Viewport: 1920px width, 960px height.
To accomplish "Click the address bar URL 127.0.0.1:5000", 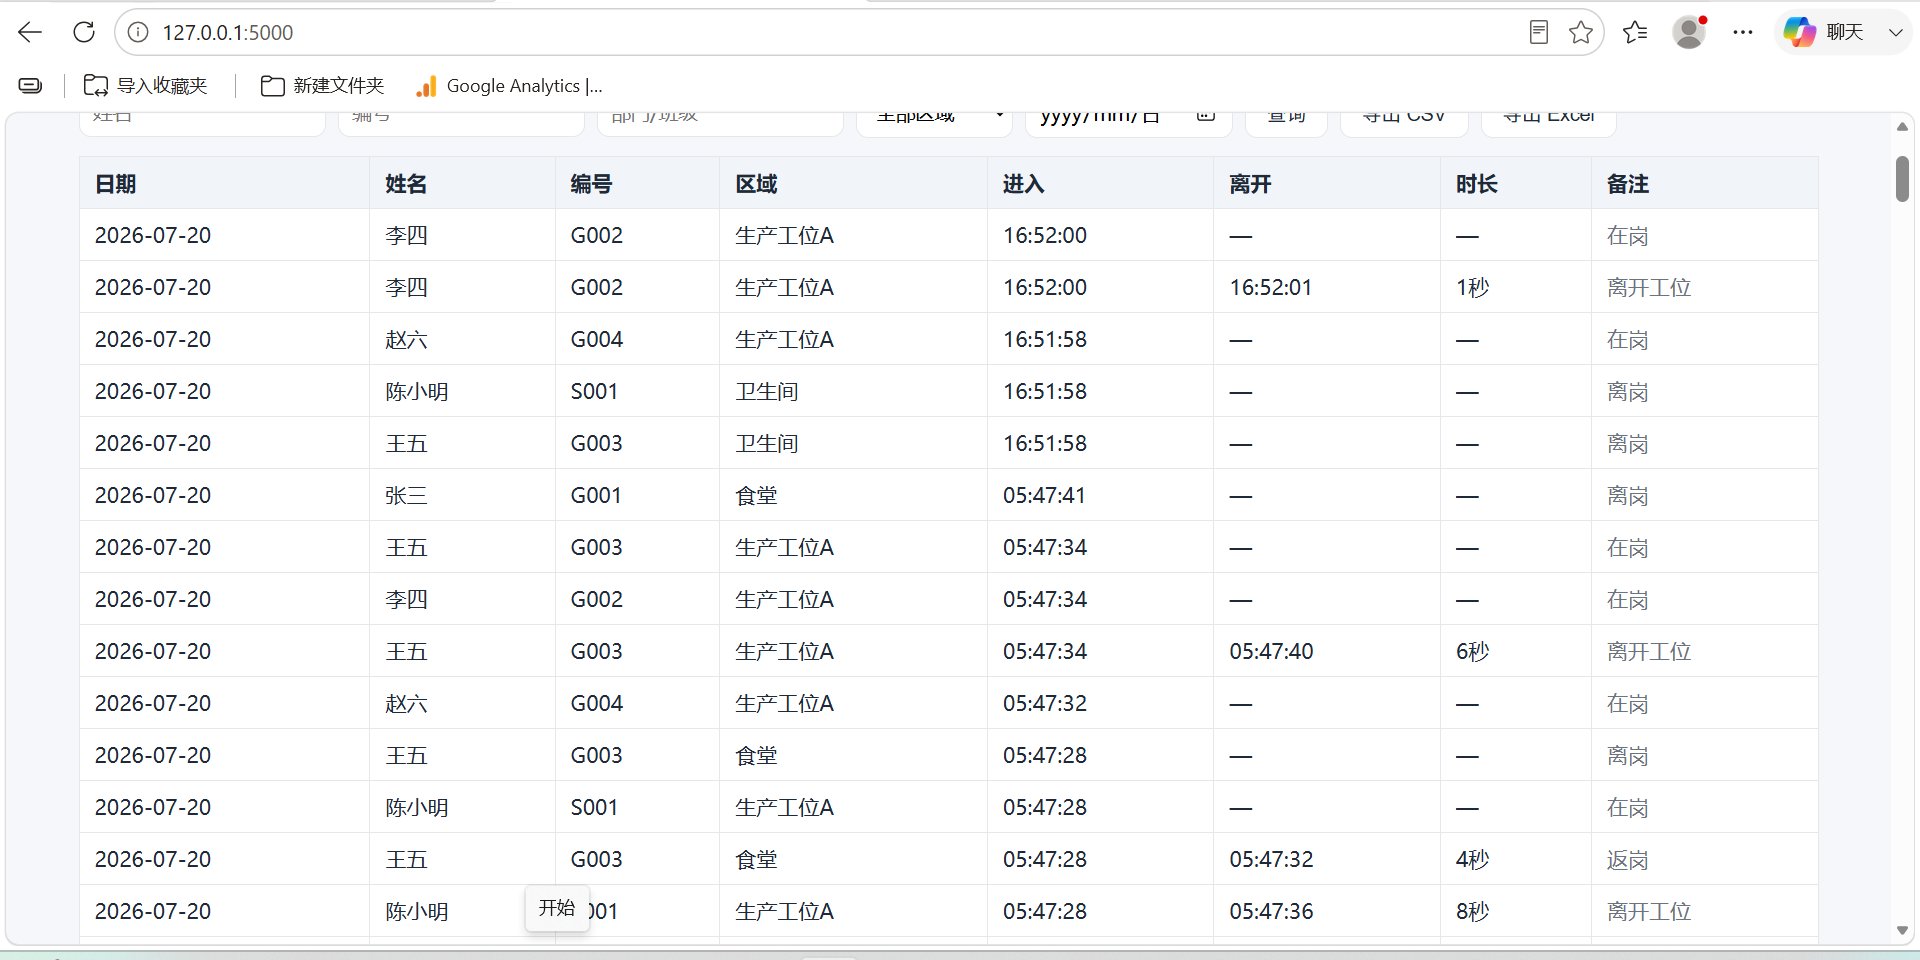I will click(x=228, y=32).
